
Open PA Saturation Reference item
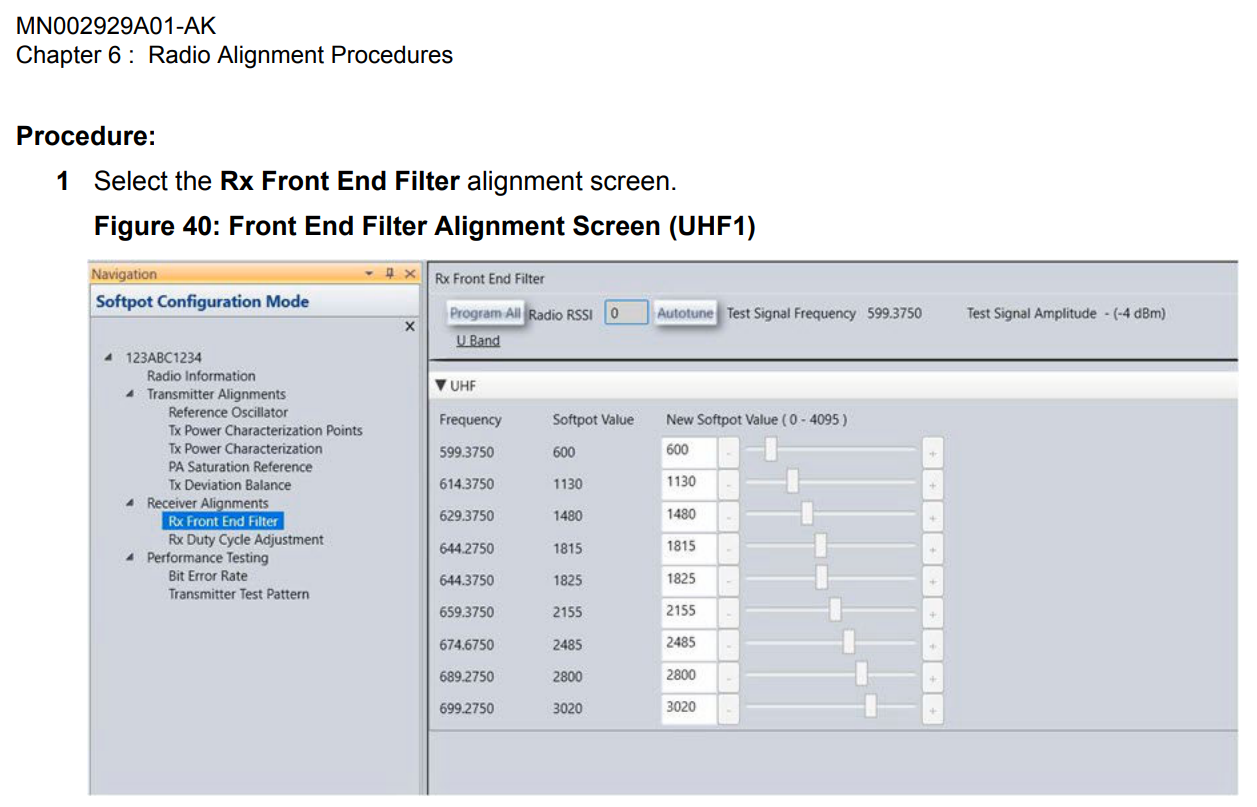click(x=240, y=467)
